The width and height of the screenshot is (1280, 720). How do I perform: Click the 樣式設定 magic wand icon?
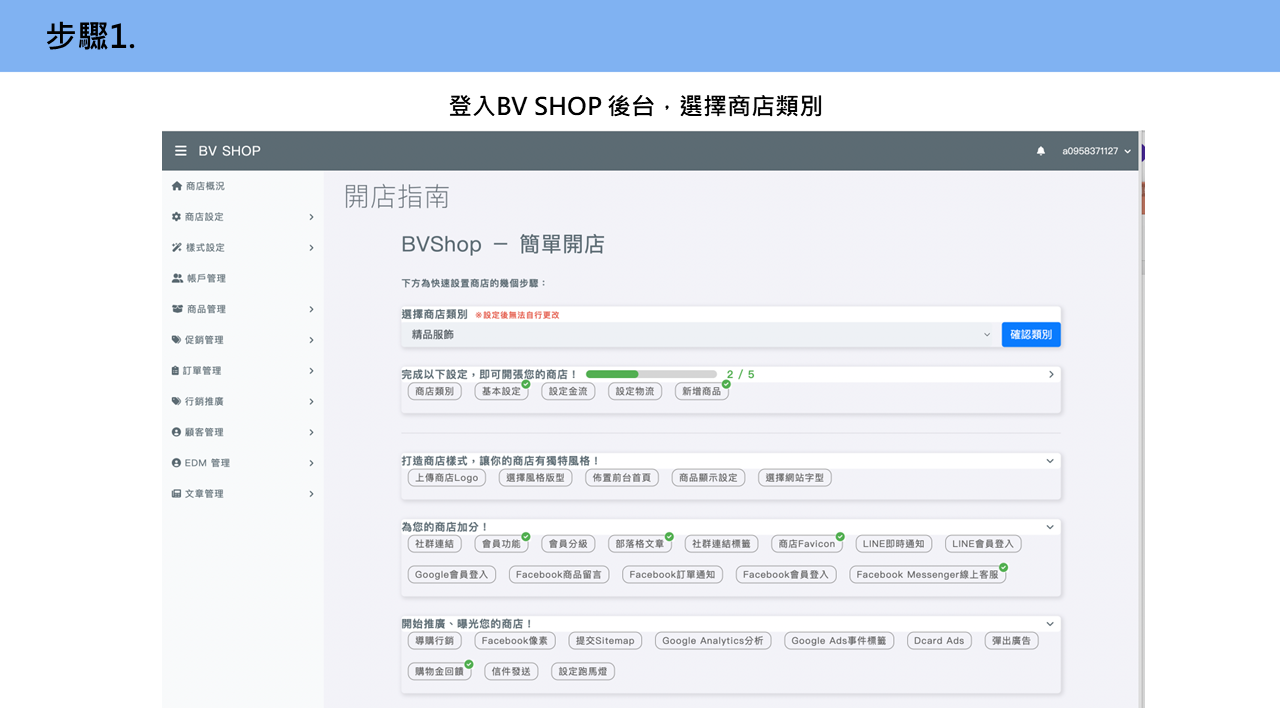tap(177, 248)
